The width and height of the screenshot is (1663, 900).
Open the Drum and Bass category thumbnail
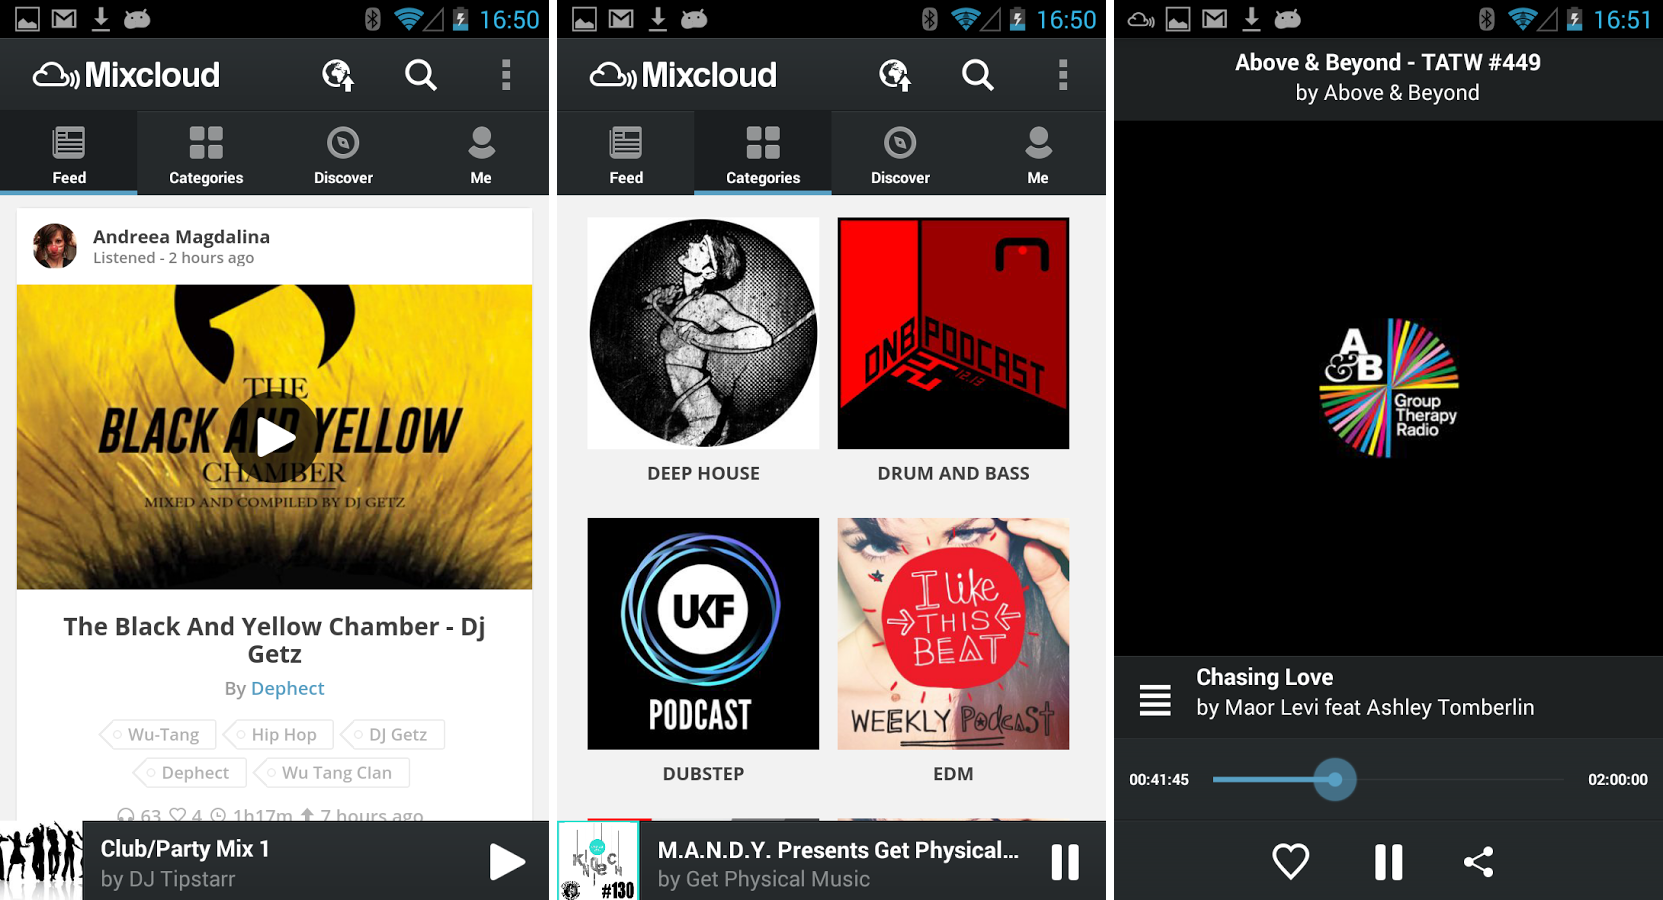click(x=953, y=333)
